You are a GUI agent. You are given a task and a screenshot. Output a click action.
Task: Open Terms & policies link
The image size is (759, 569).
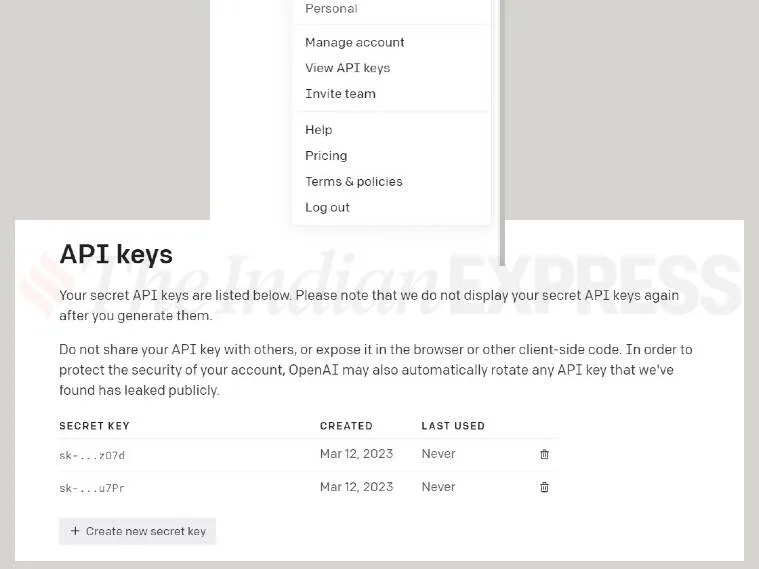(x=353, y=182)
